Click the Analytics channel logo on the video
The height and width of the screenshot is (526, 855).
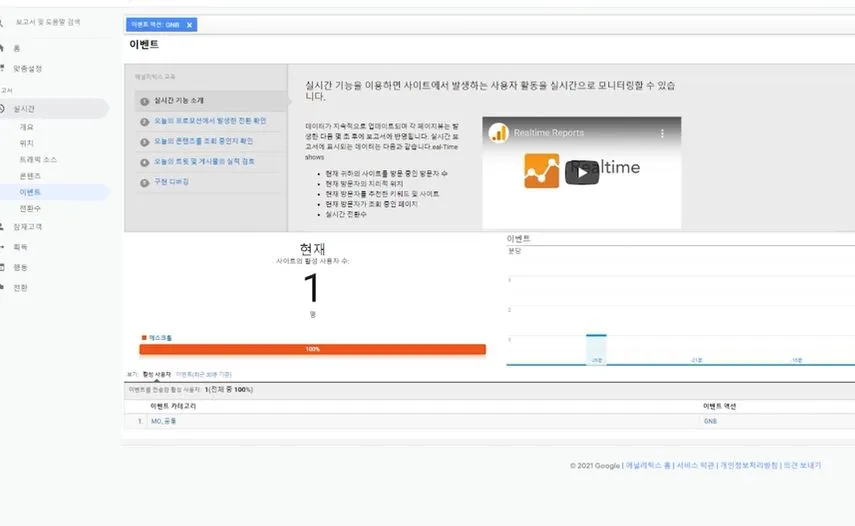498,133
